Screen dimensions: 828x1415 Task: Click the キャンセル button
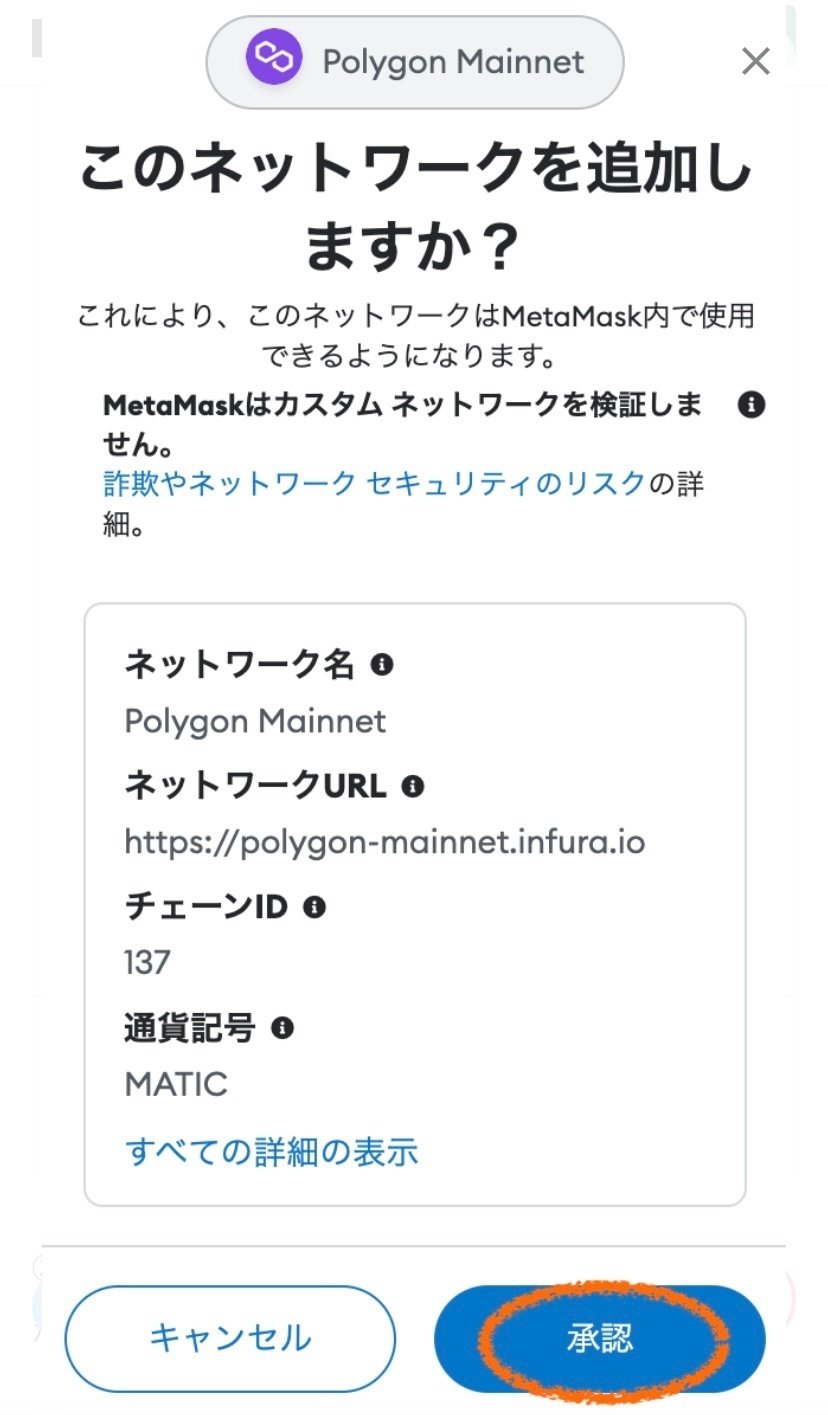[230, 1338]
